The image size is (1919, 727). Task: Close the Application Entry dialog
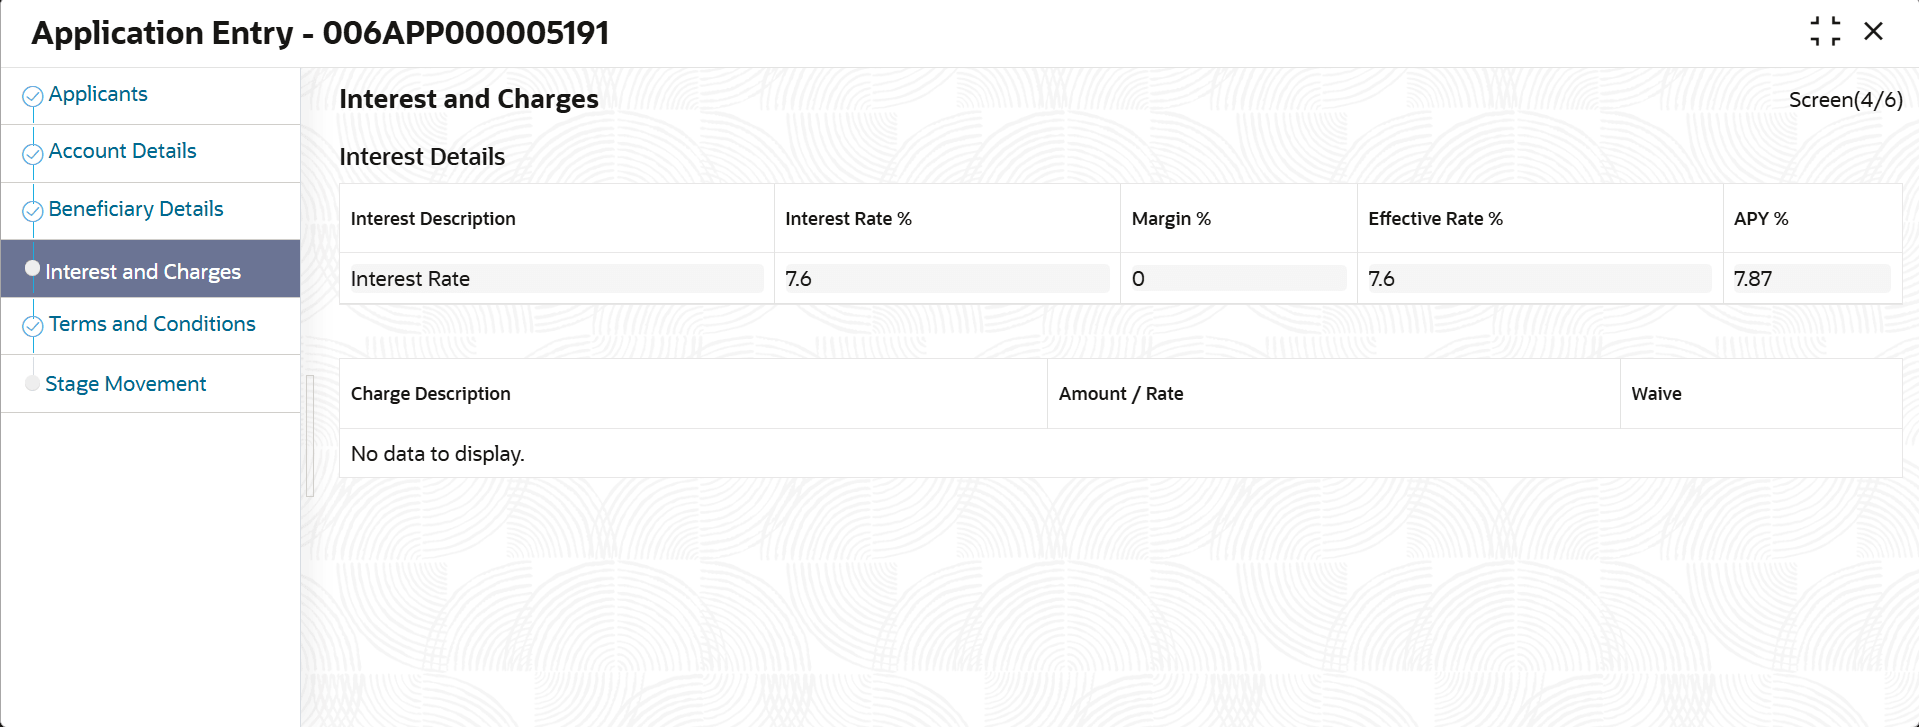coord(1874,31)
